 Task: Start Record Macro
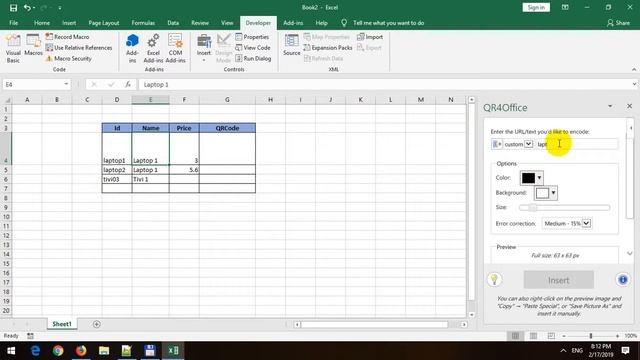point(67,37)
